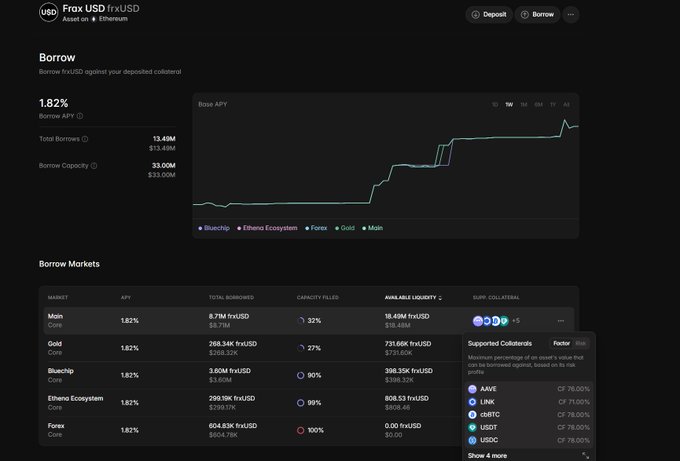Show the Borrow Capacity info tooltip

coord(94,166)
